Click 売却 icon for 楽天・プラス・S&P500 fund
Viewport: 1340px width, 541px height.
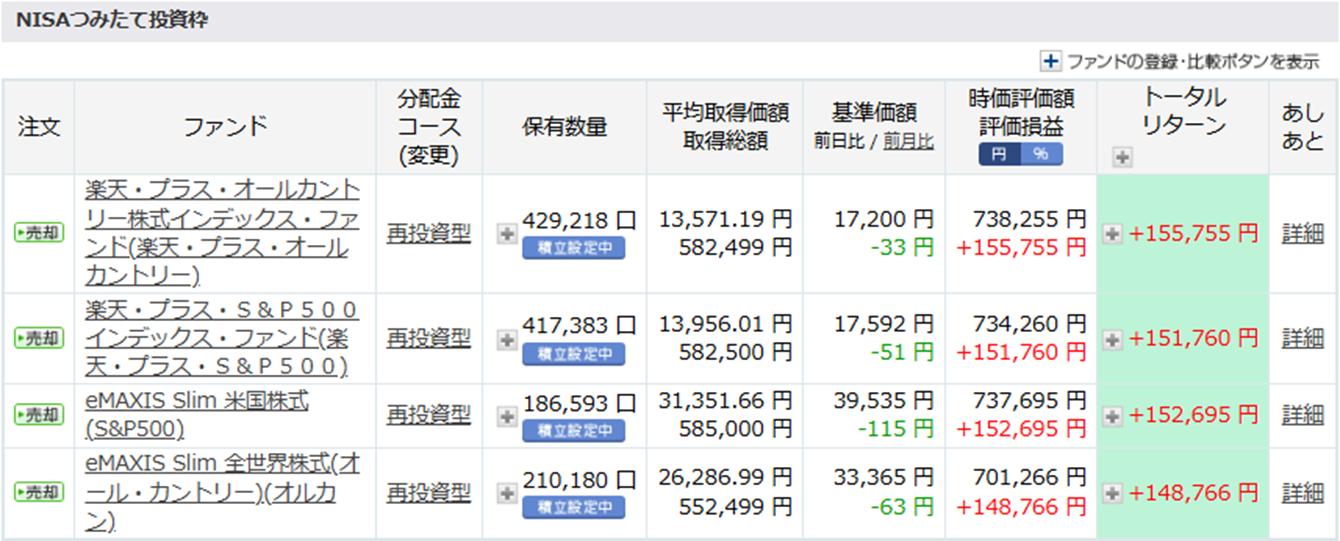pos(39,338)
